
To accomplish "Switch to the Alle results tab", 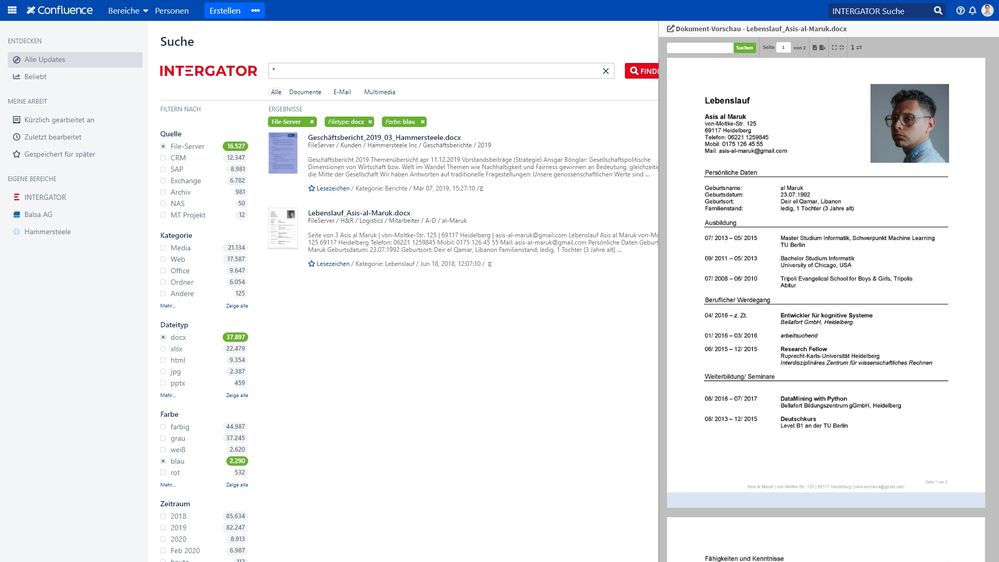I will [276, 92].
